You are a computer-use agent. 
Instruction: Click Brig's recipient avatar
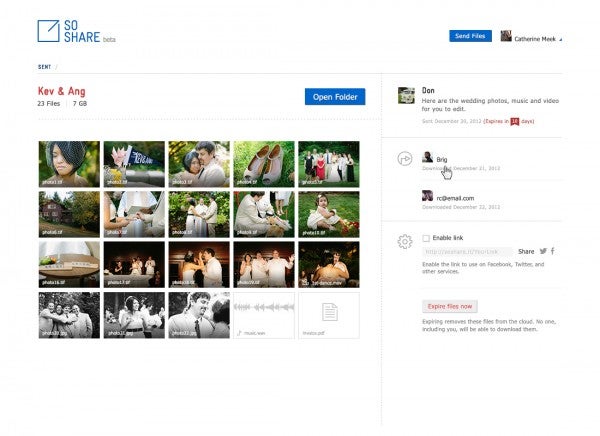coord(428,158)
